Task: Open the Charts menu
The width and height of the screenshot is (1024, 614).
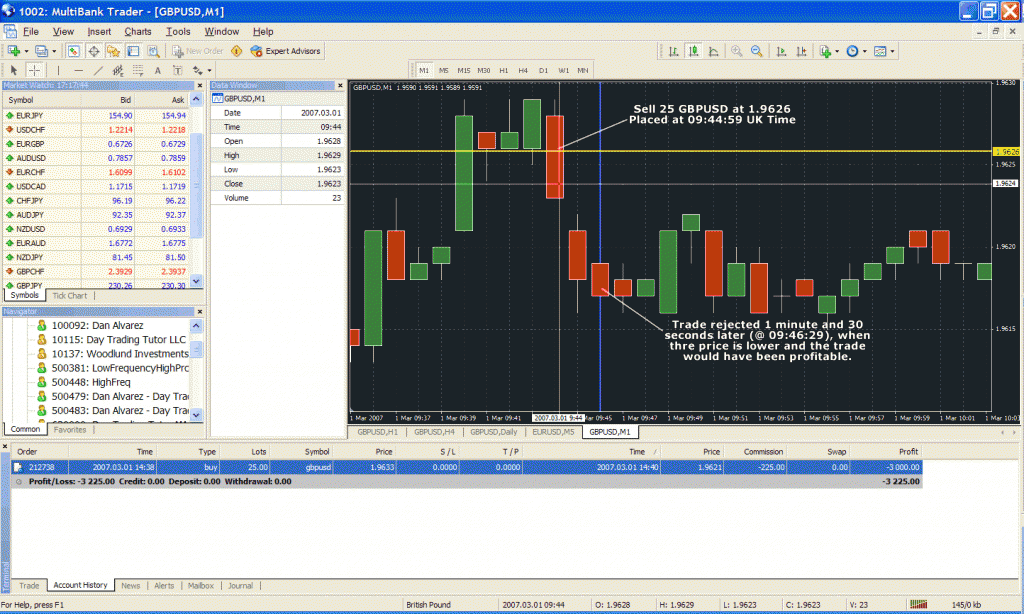Action: pyautogui.click(x=138, y=31)
